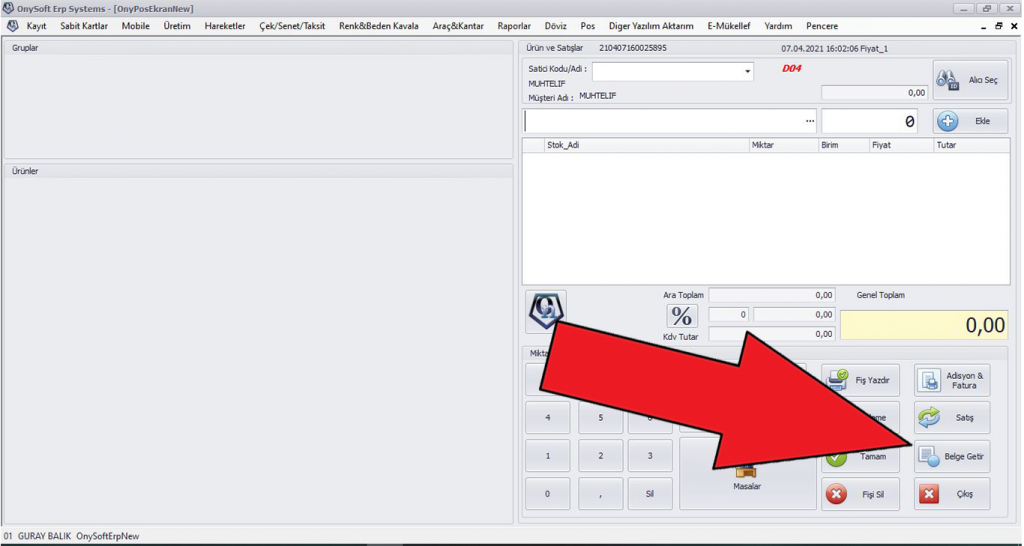Open the Üretim menu
Image resolution: width=1024 pixels, height=546 pixels.
click(x=177, y=26)
